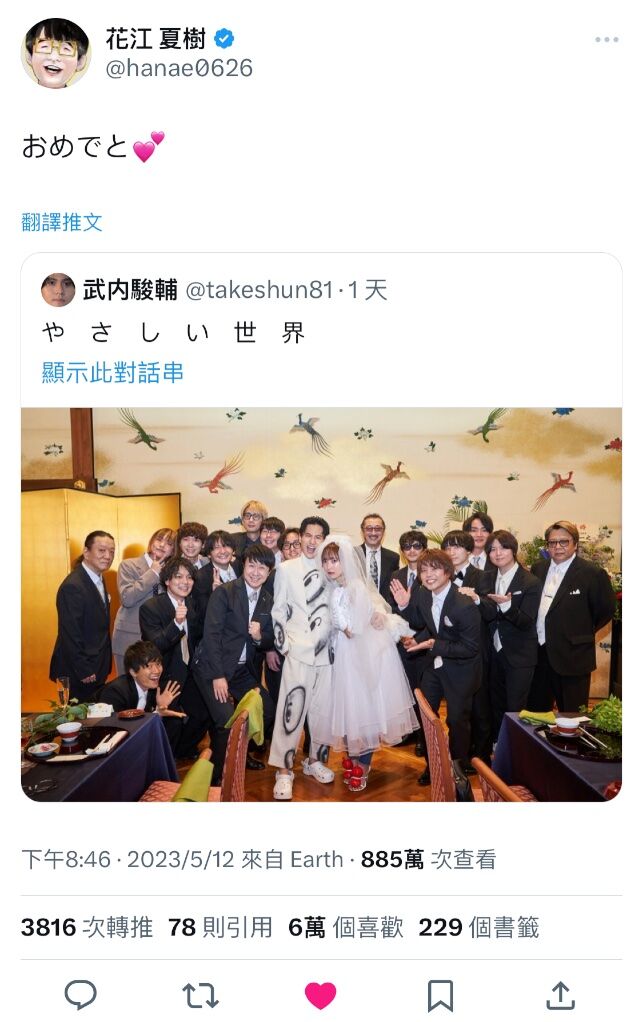Toggle the pink heart like button
643x1022 pixels.
[321, 995]
